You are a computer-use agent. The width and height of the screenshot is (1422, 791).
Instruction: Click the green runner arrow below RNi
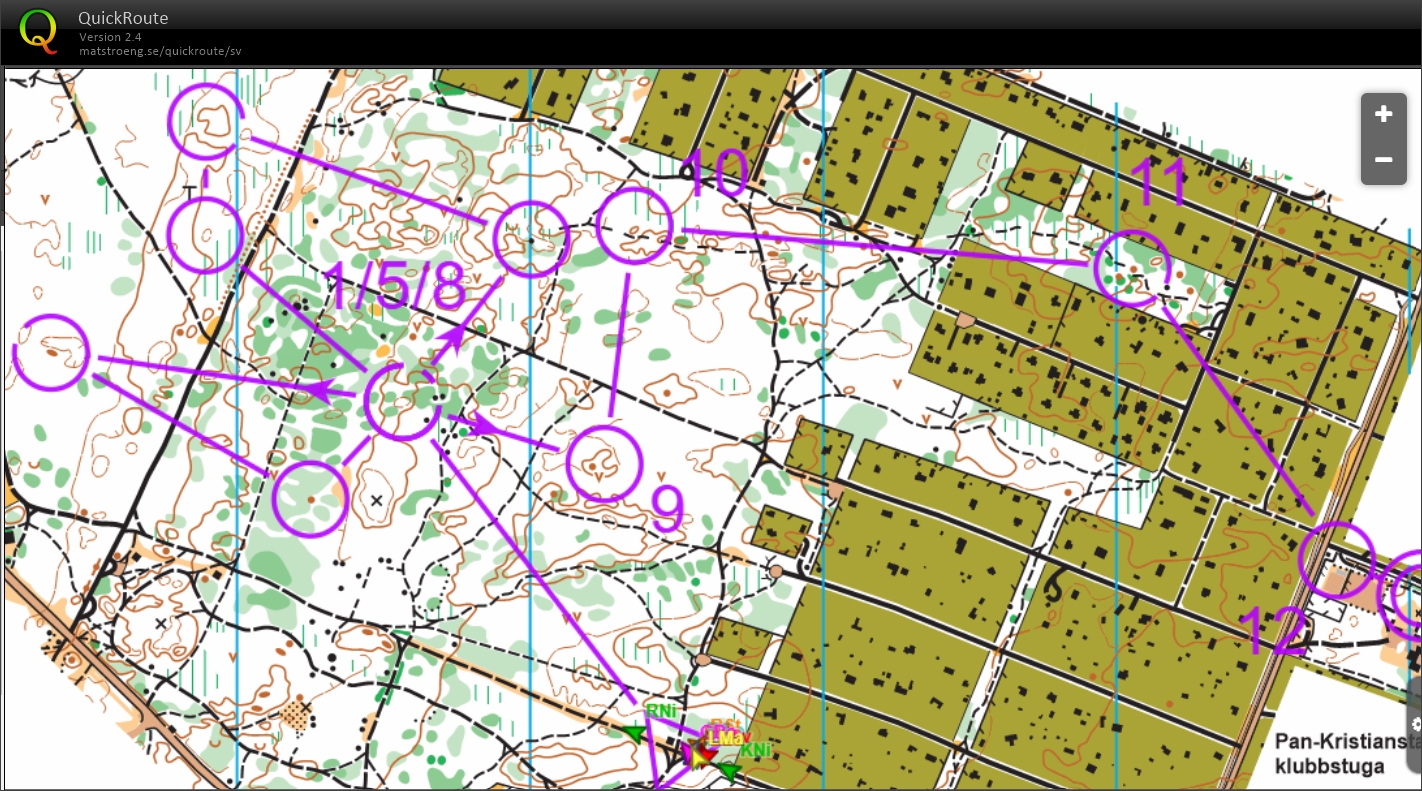point(633,734)
